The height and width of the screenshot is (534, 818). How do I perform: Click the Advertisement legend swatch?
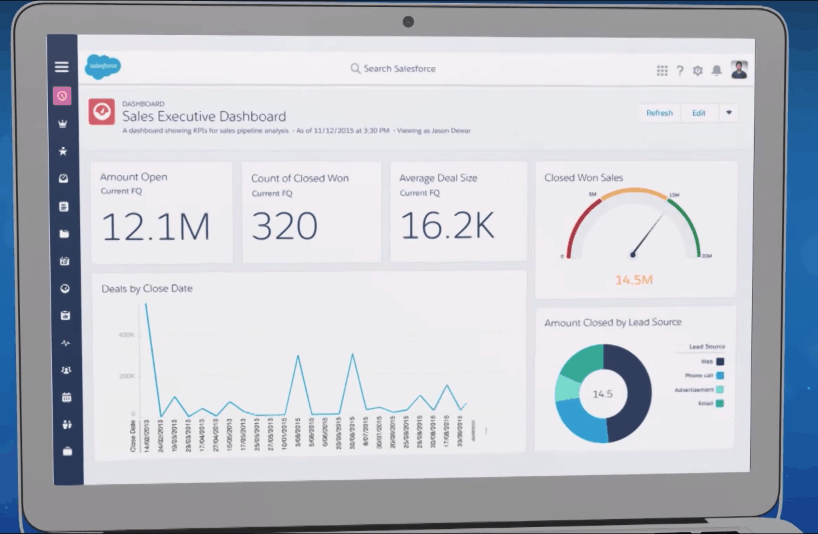tap(720, 390)
